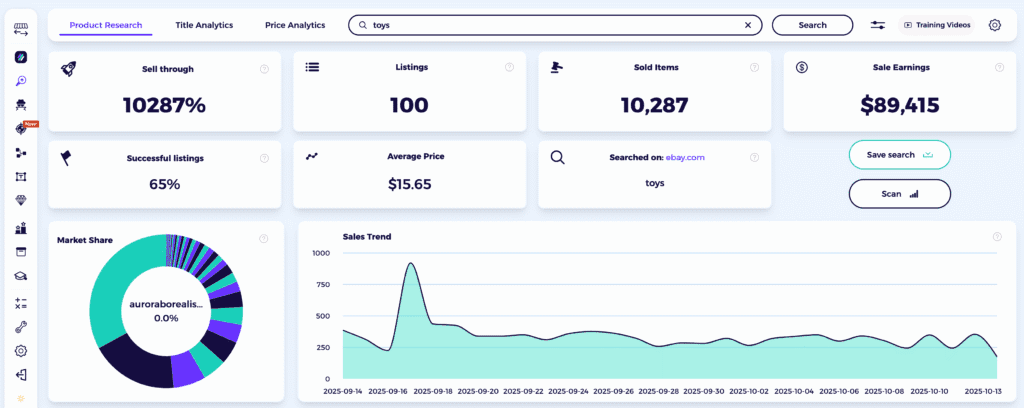Open the Training Videos link
This screenshot has width=1024, height=408.
[937, 25]
